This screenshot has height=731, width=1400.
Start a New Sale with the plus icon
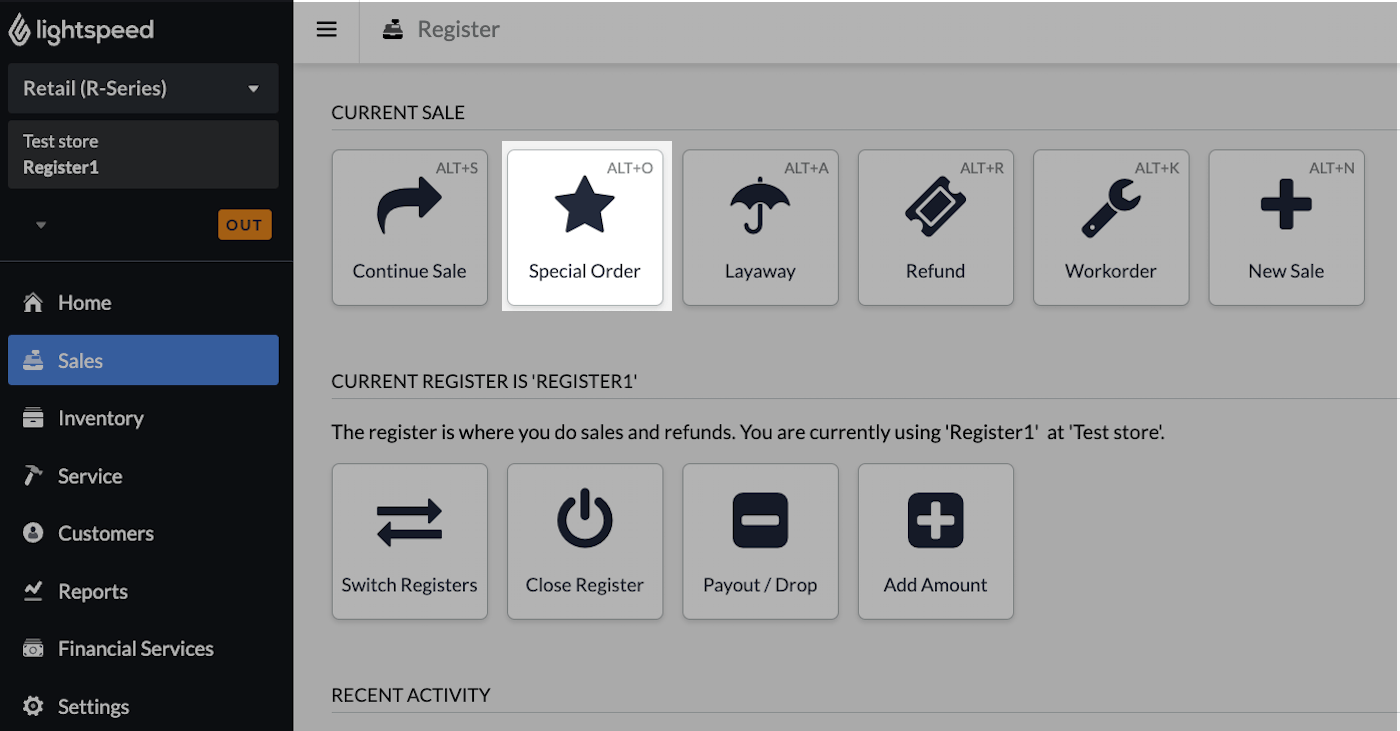[x=1286, y=228]
